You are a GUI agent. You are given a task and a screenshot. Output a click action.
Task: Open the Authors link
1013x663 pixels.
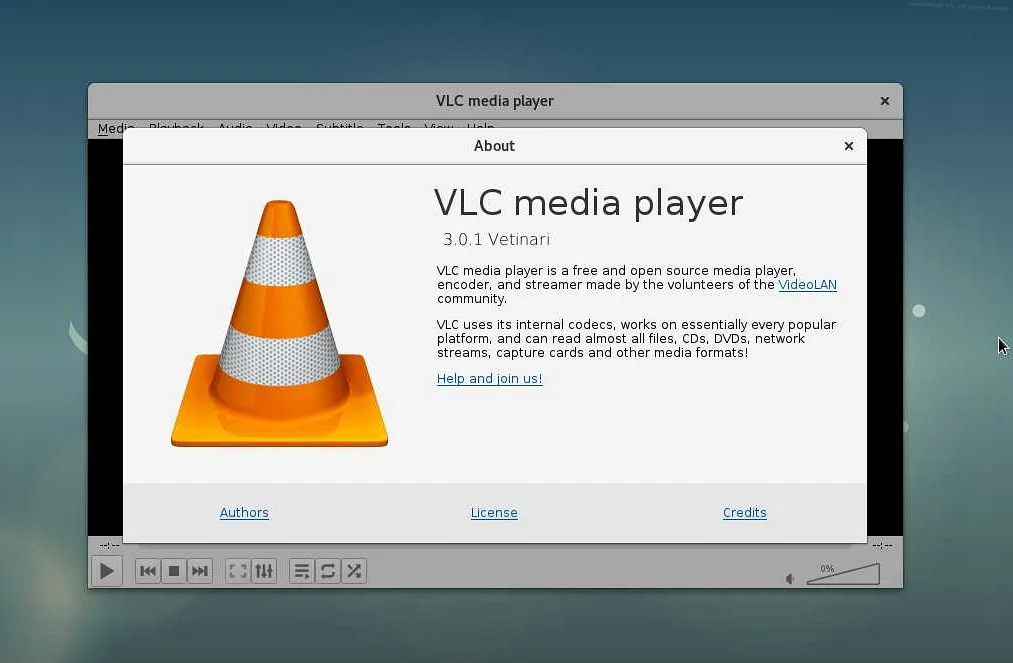244,513
